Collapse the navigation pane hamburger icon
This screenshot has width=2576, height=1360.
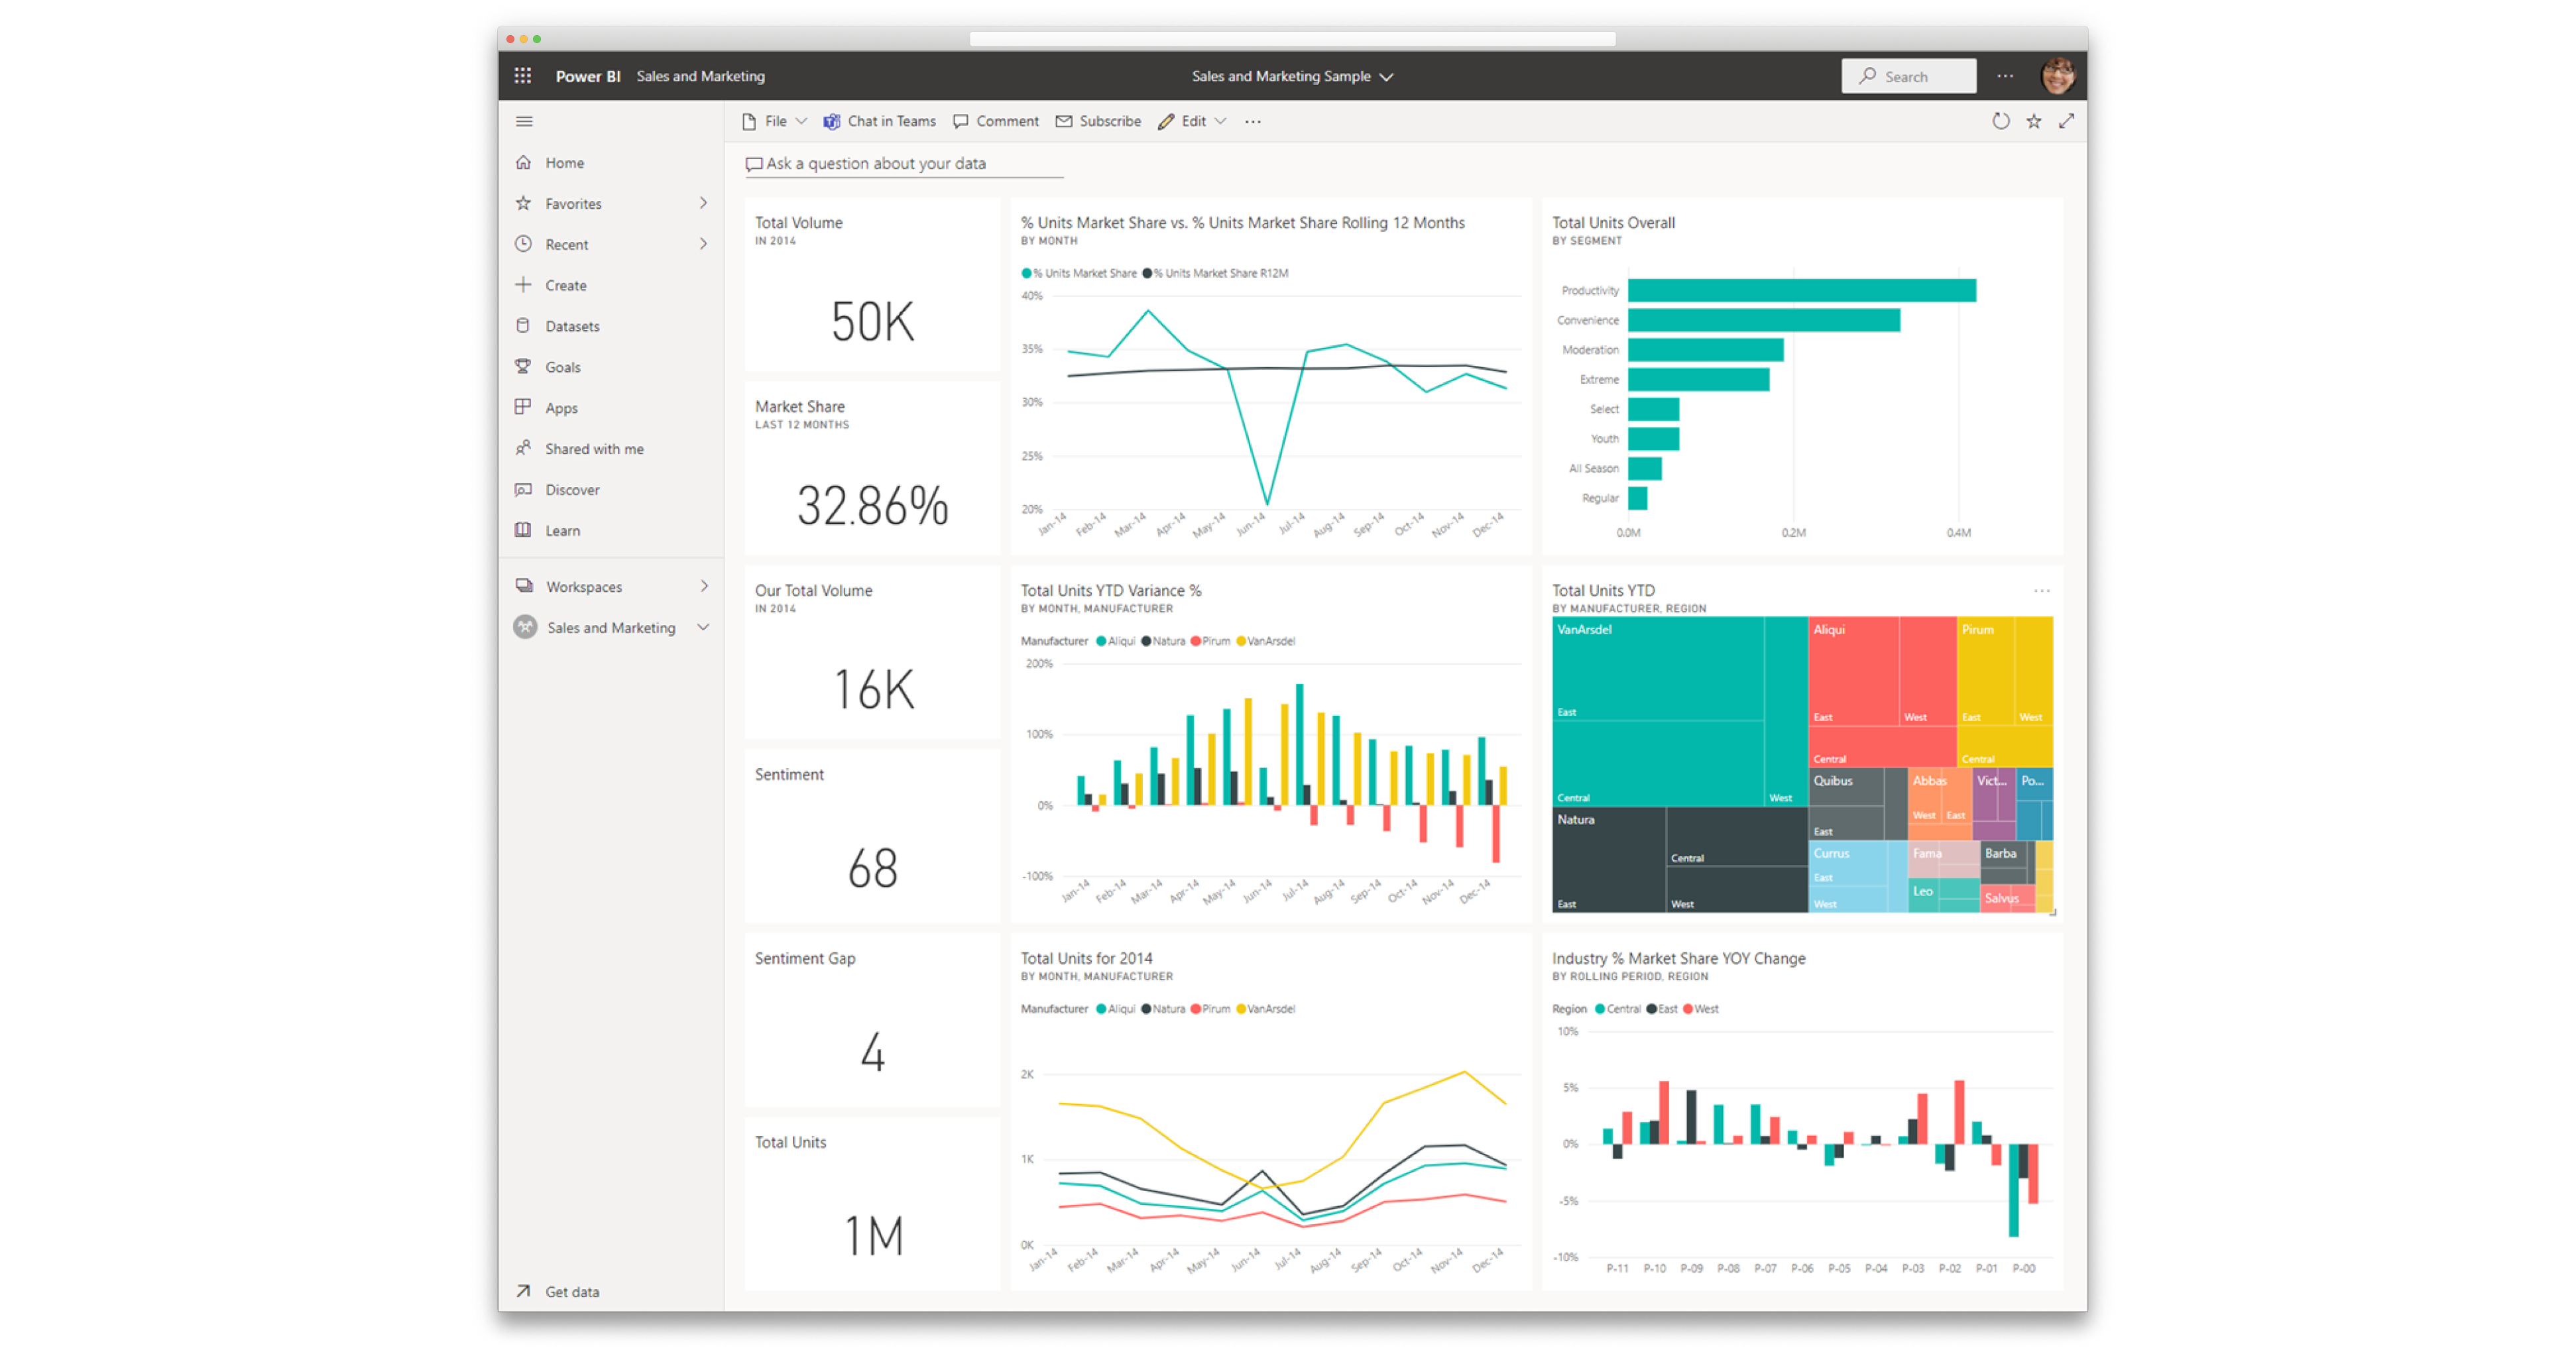pyautogui.click(x=524, y=122)
